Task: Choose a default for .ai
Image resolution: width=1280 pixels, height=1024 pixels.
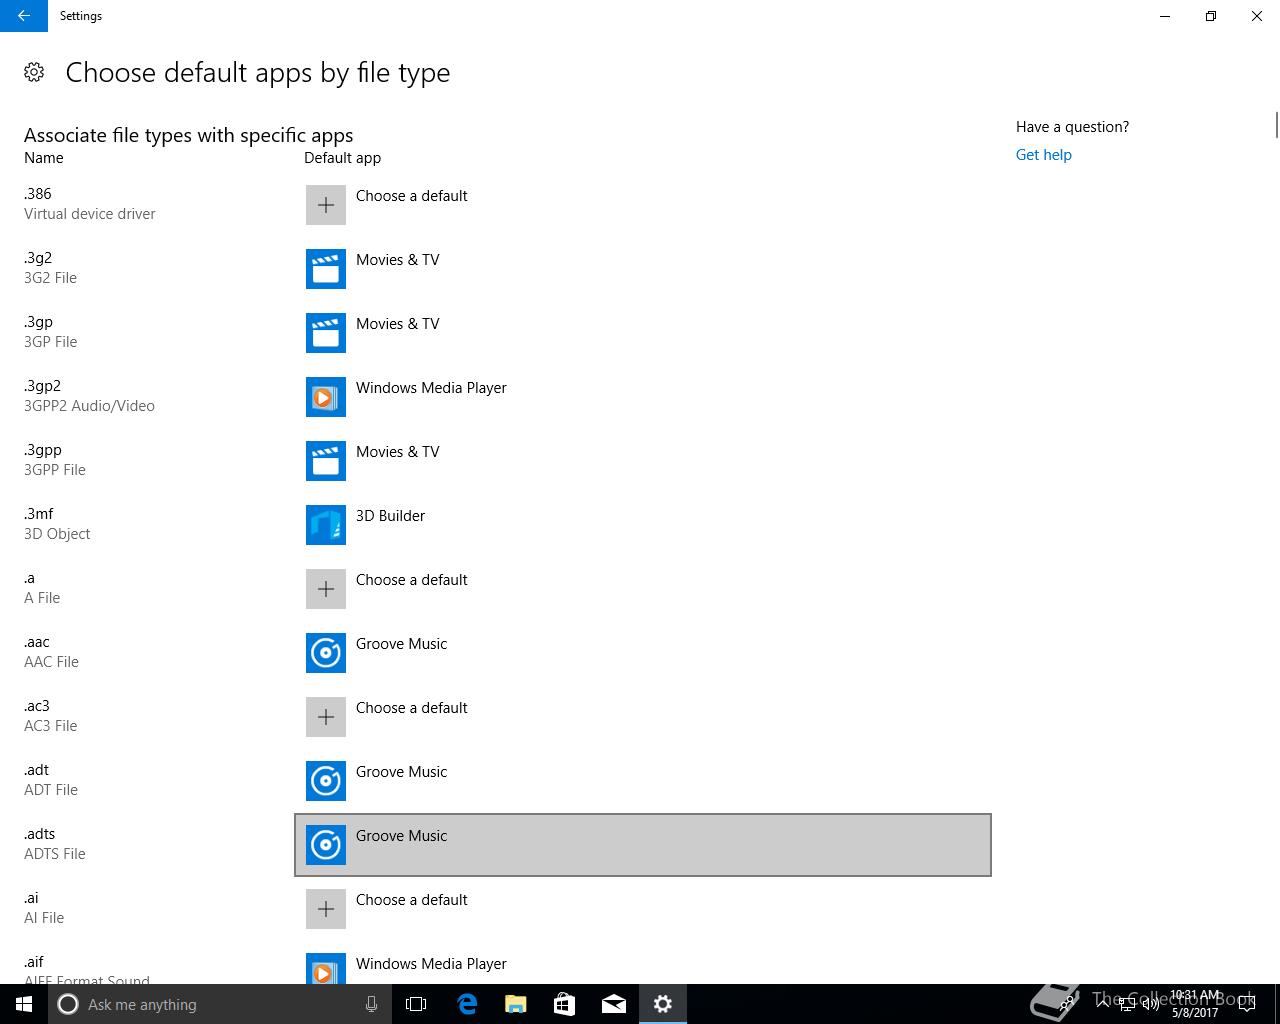Action: tap(643, 909)
